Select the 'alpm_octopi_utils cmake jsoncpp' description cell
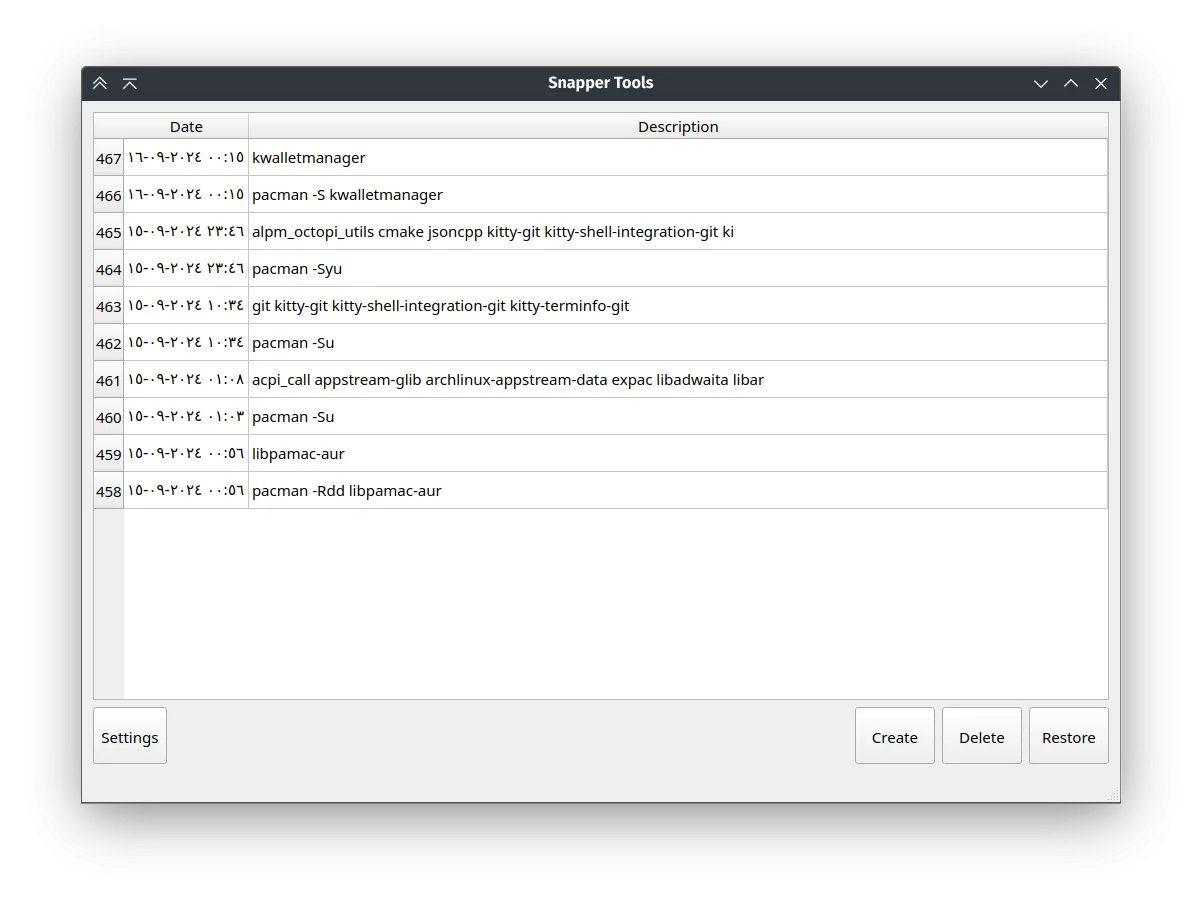Screen dimensions: 1204x901 pyautogui.click(x=678, y=232)
